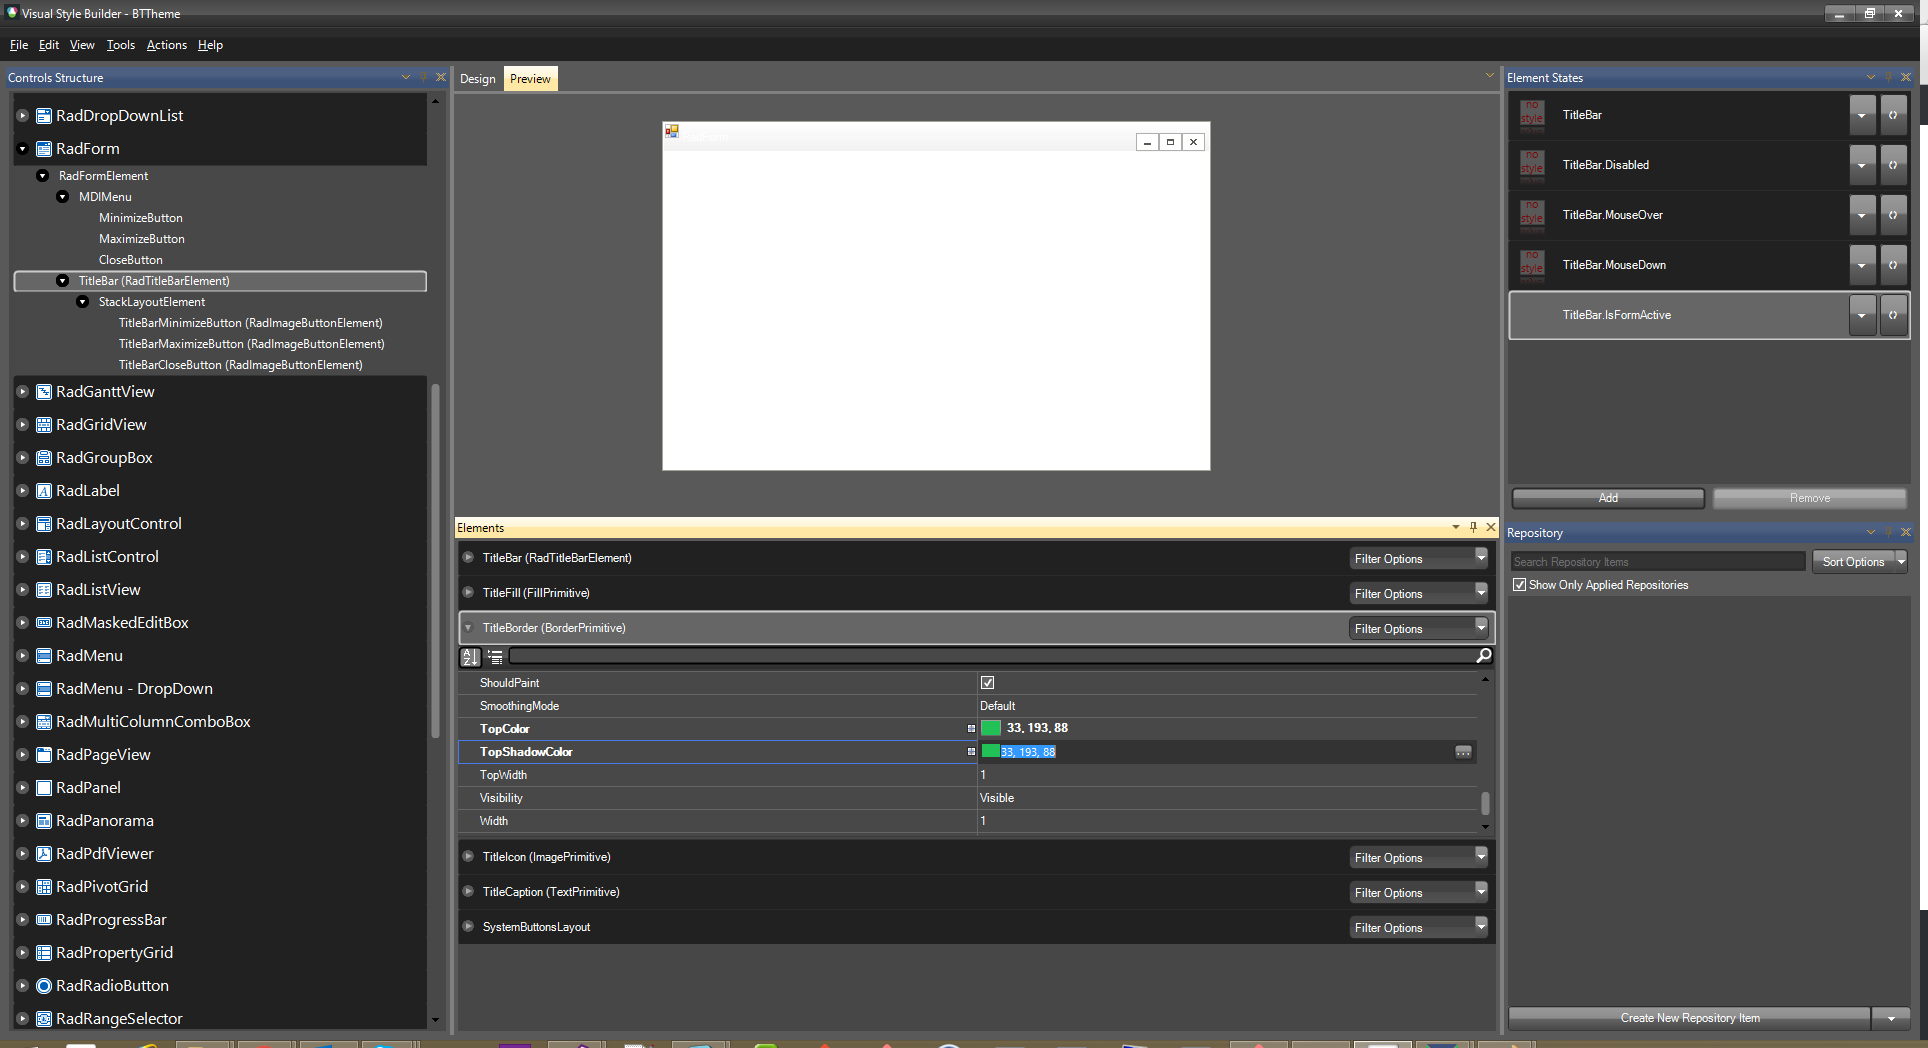The image size is (1928, 1048).
Task: Click Create New Repository Item button
Action: [x=1690, y=1018]
